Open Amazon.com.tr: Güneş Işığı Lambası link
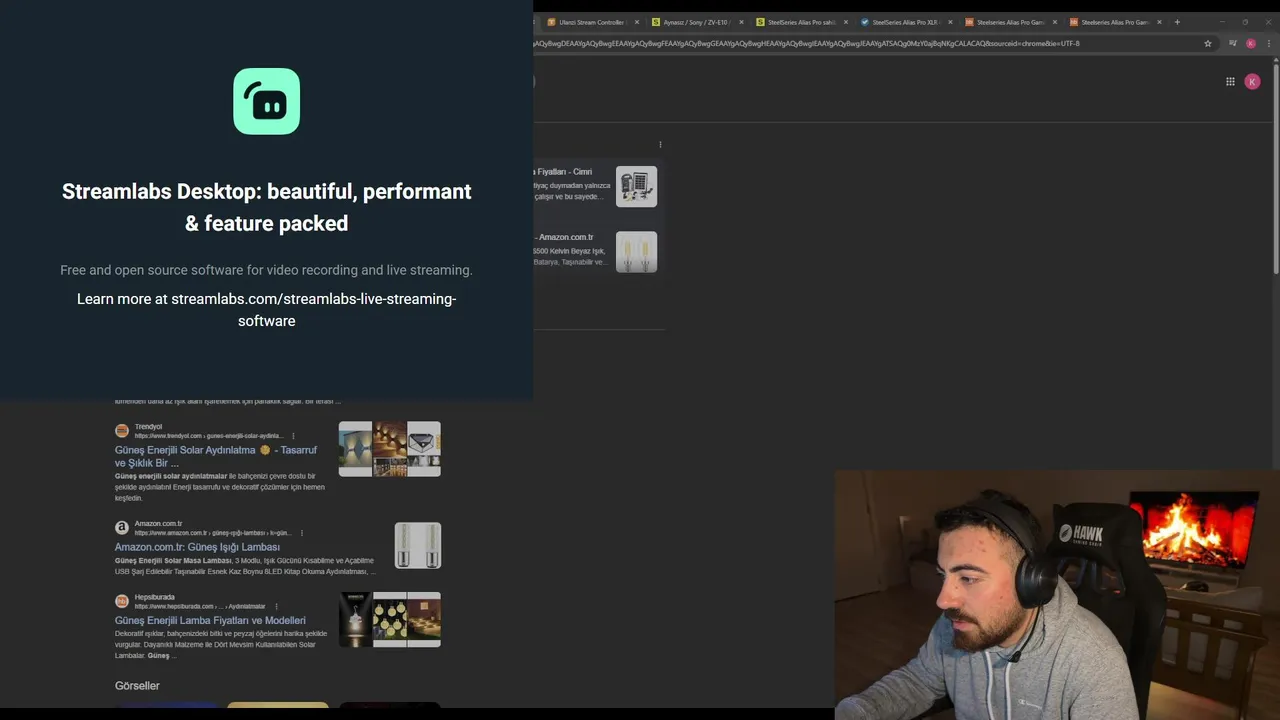1280x720 pixels. [x=197, y=547]
